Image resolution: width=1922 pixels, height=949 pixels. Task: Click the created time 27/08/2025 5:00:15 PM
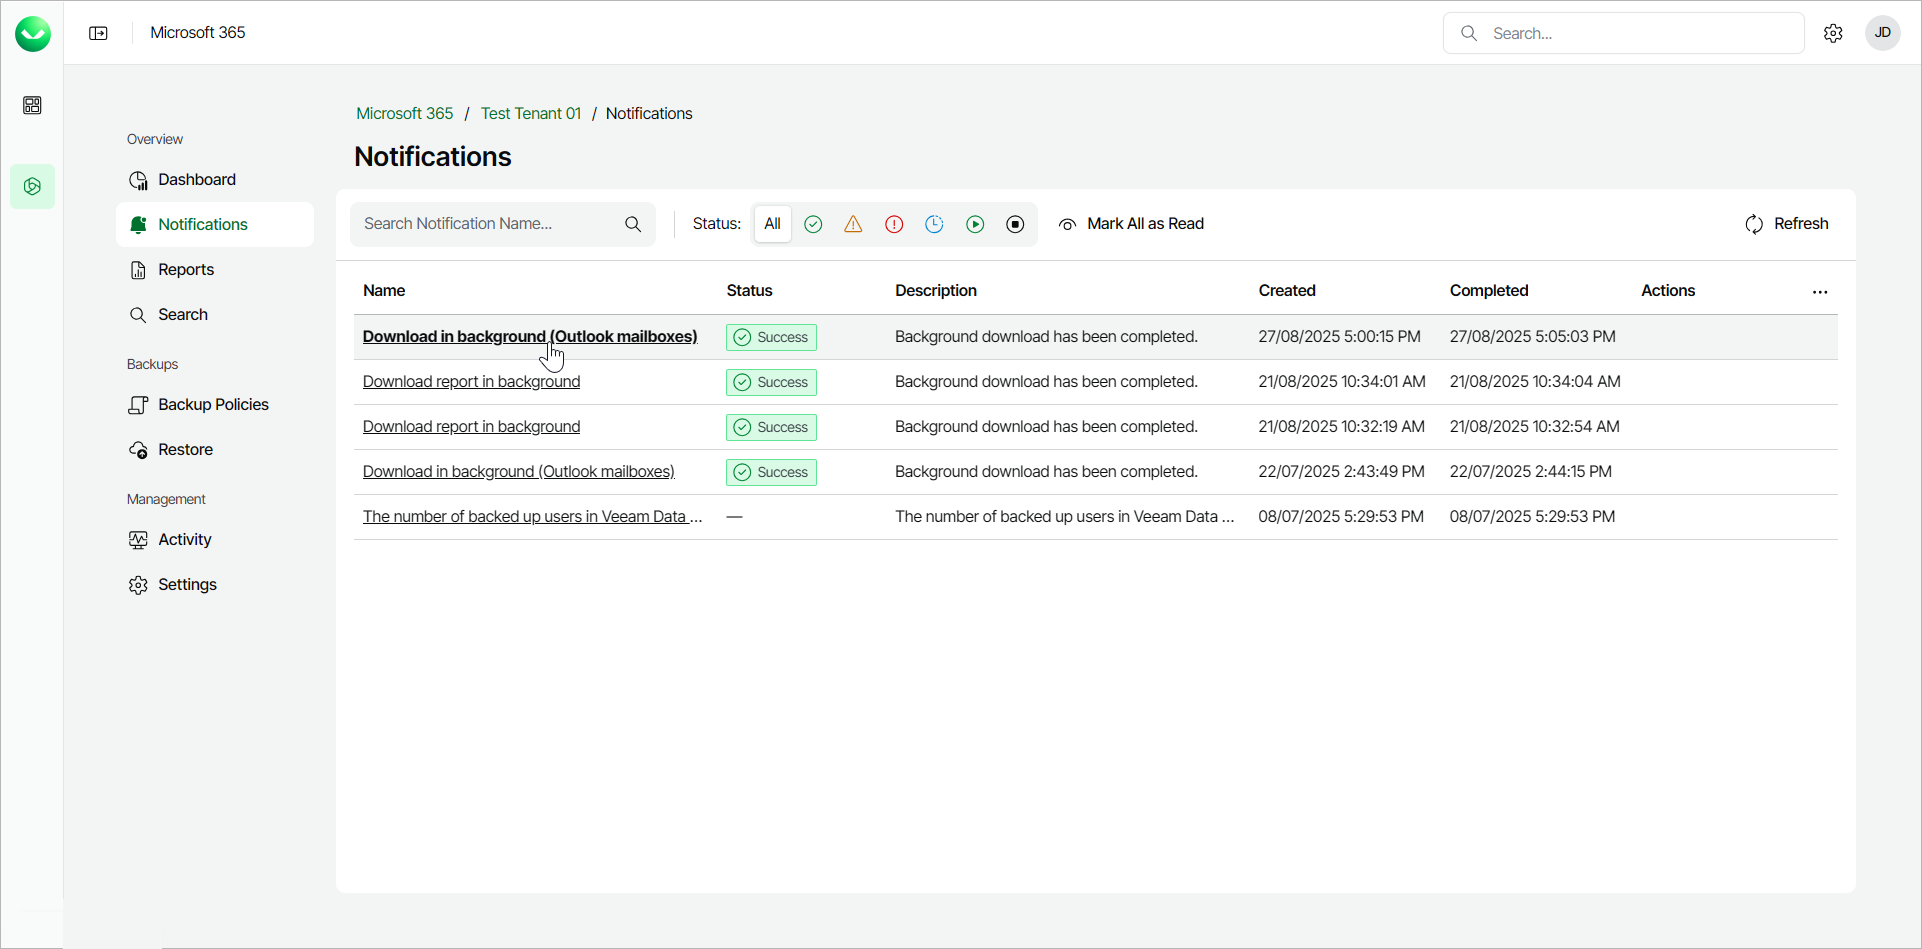click(1339, 337)
